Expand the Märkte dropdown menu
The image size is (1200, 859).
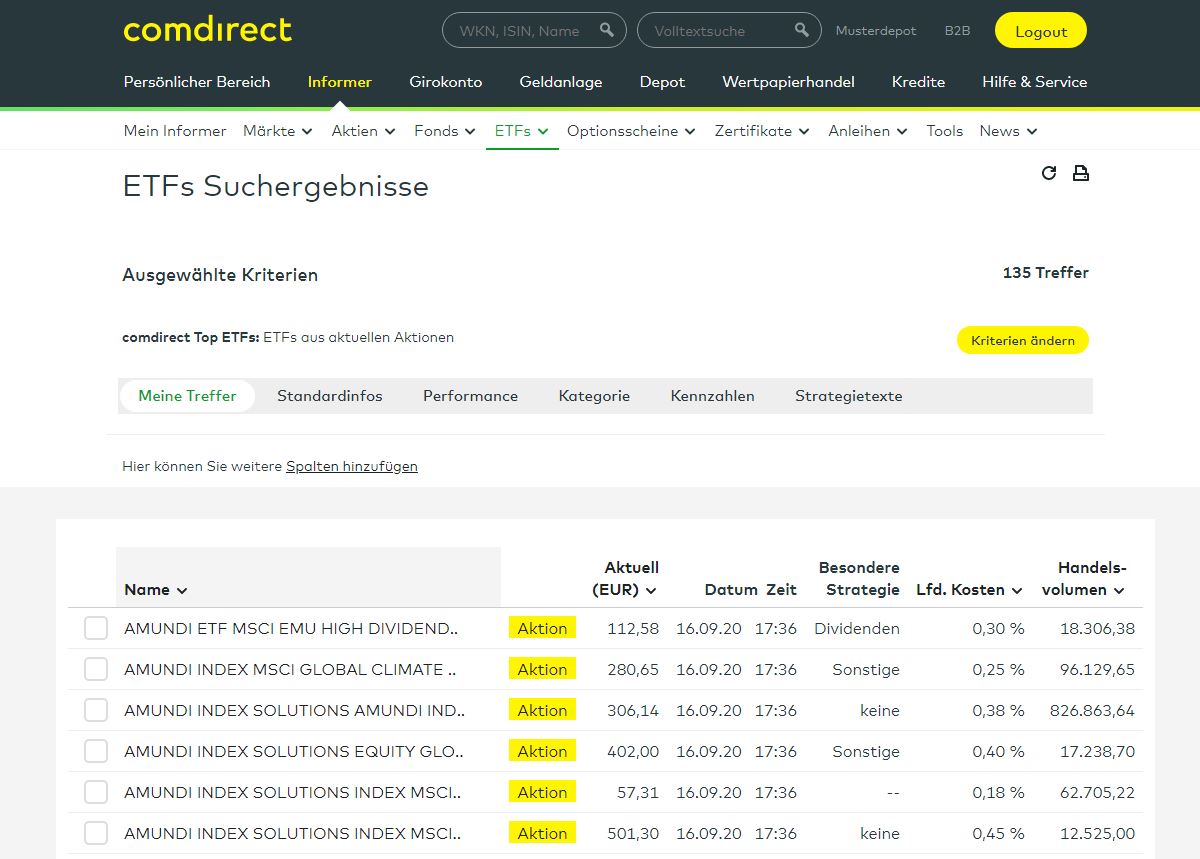(277, 131)
